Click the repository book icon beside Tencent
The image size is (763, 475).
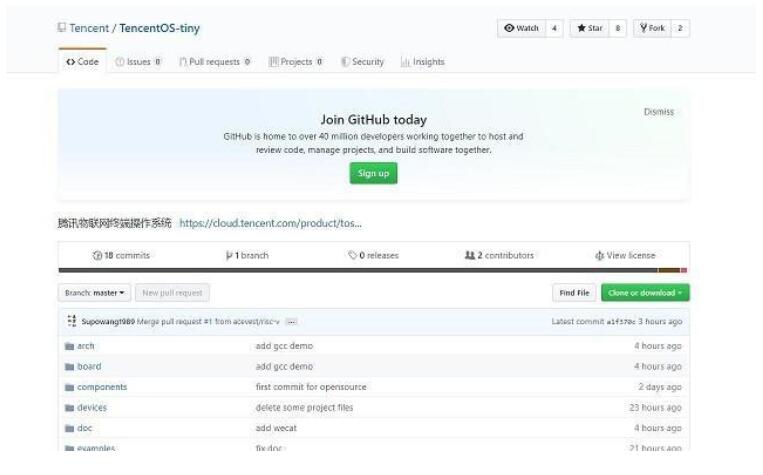(x=62, y=28)
